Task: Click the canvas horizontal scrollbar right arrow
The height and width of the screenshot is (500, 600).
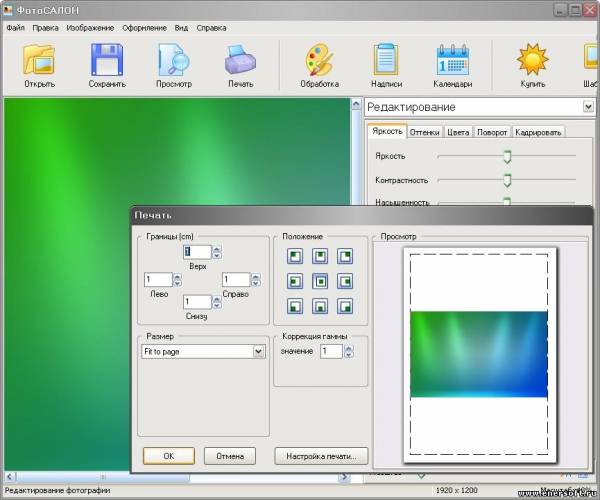Action: [x=344, y=477]
